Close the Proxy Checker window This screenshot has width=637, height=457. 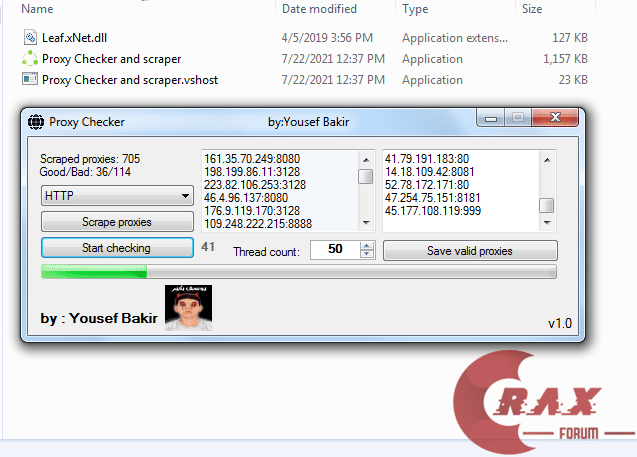[555, 118]
